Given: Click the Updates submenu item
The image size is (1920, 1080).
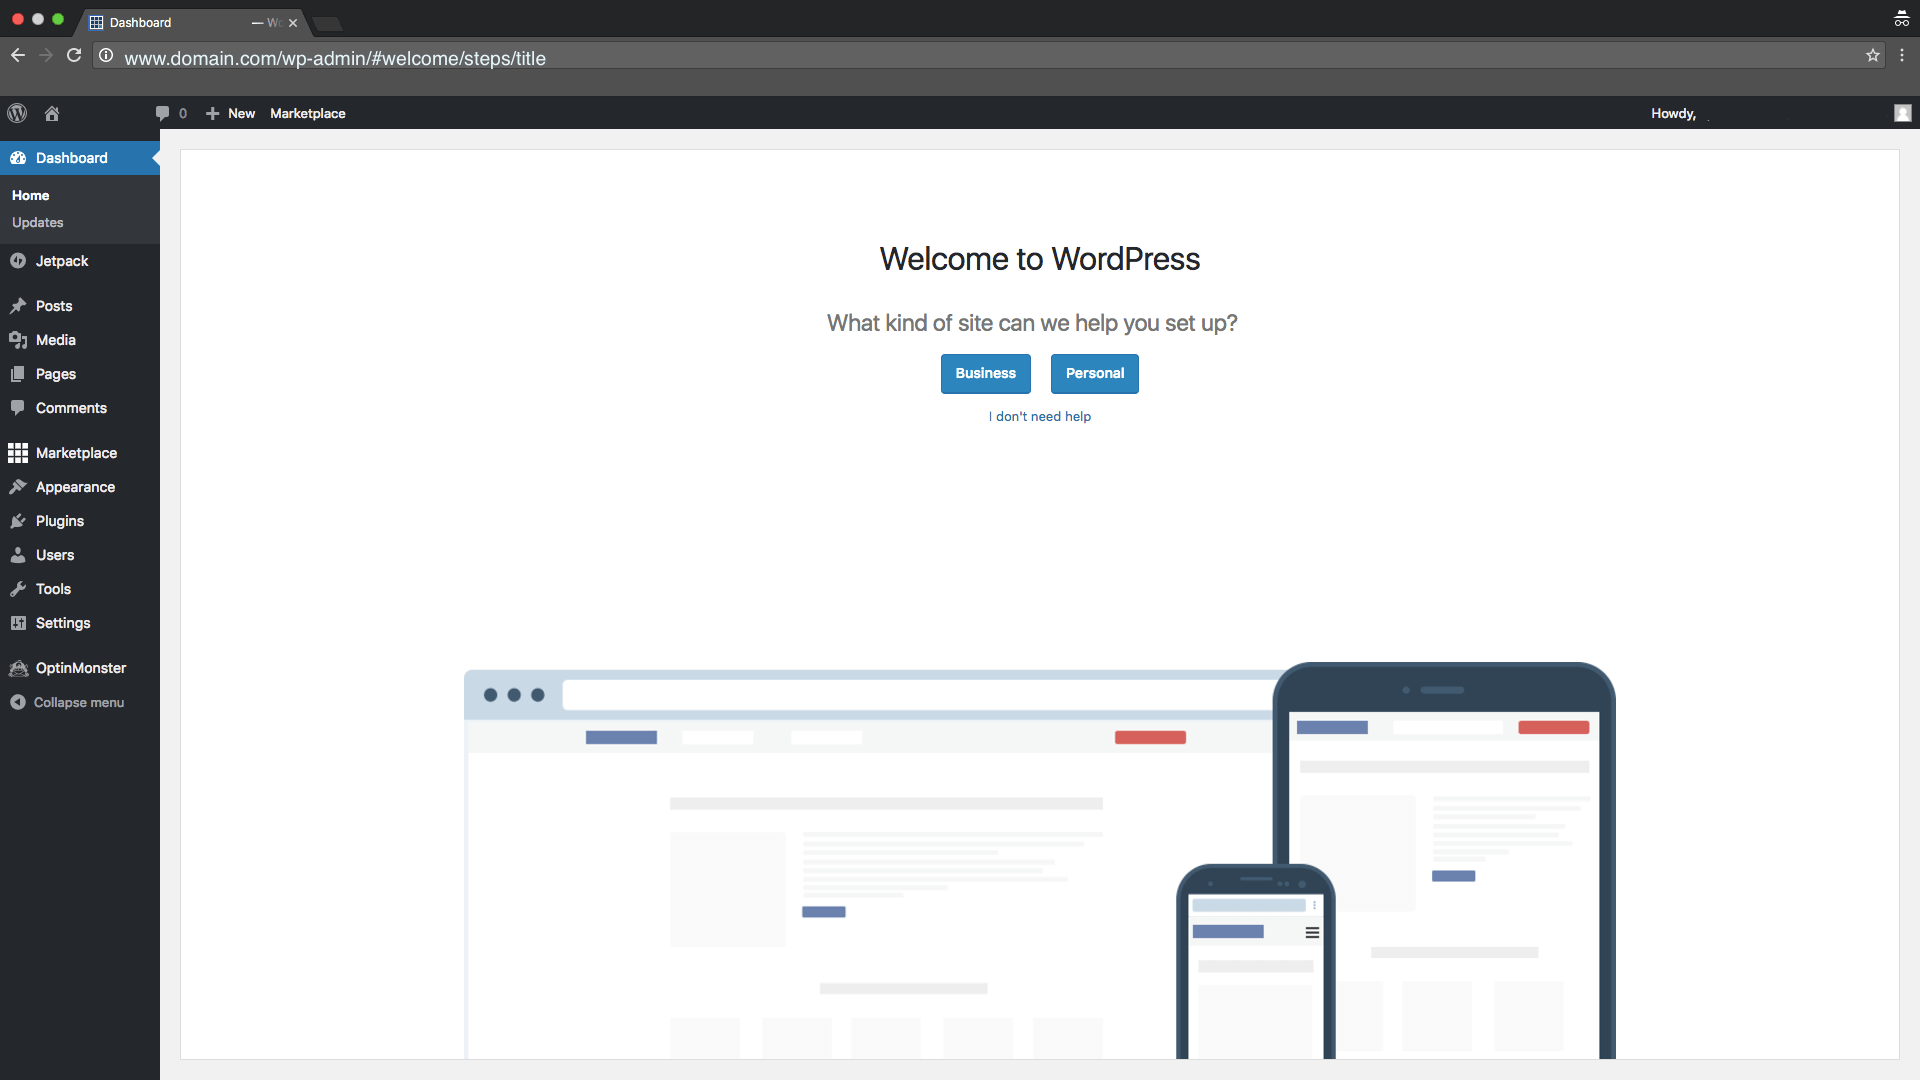Looking at the screenshot, I should point(37,223).
